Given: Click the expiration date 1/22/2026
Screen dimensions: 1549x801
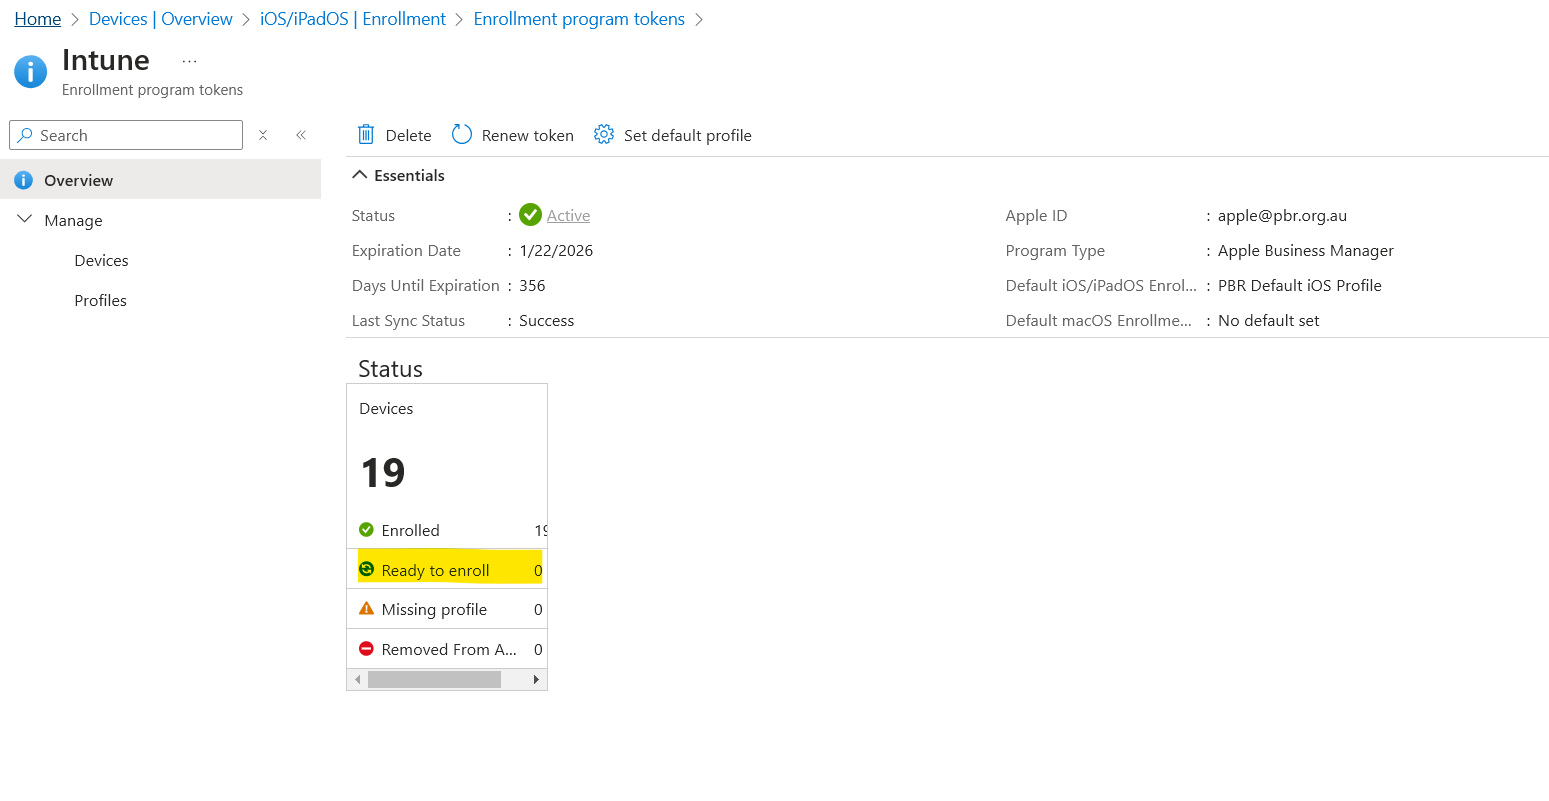Looking at the screenshot, I should 556,250.
